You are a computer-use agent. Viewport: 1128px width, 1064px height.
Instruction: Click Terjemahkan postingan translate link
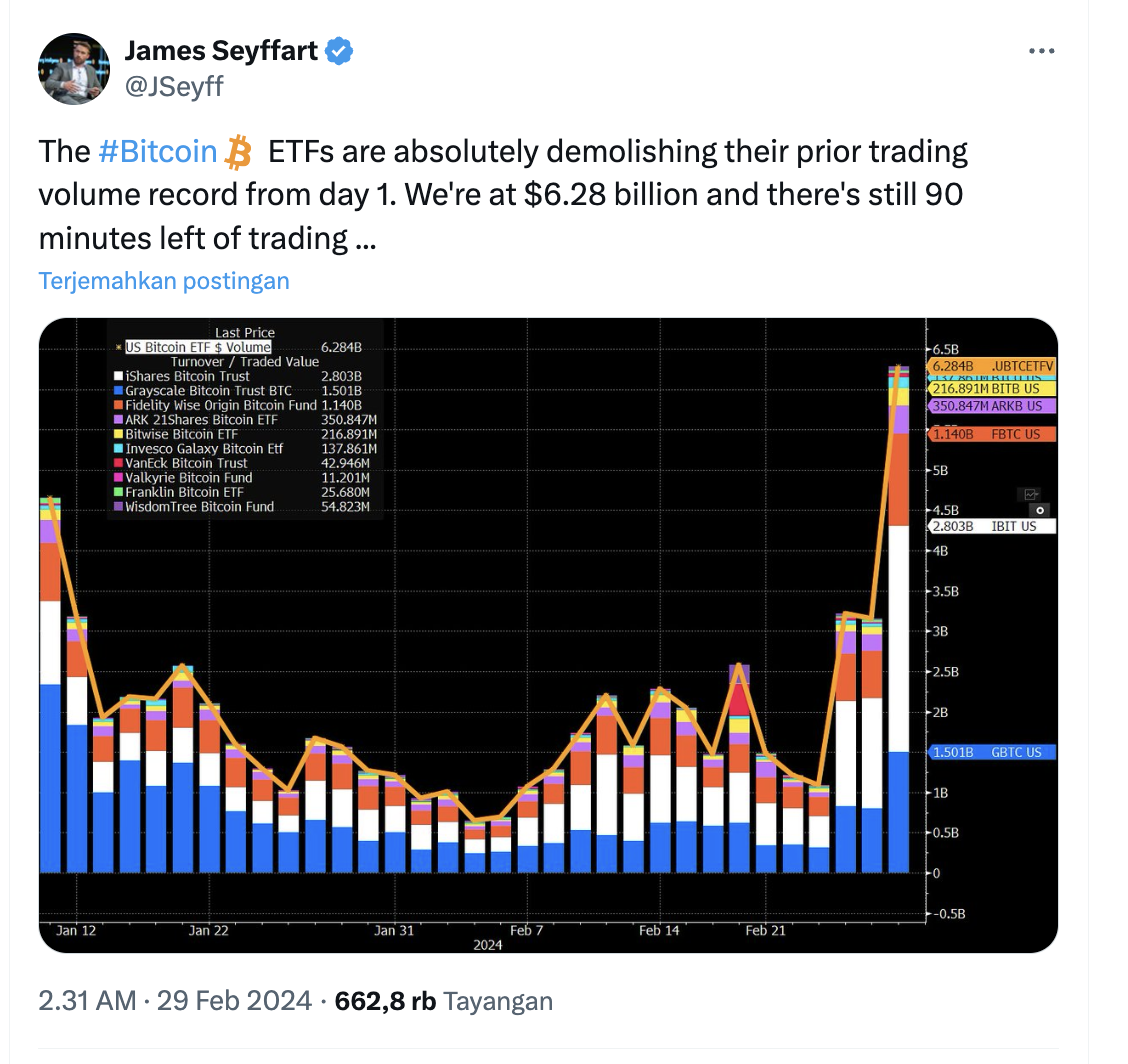164,281
